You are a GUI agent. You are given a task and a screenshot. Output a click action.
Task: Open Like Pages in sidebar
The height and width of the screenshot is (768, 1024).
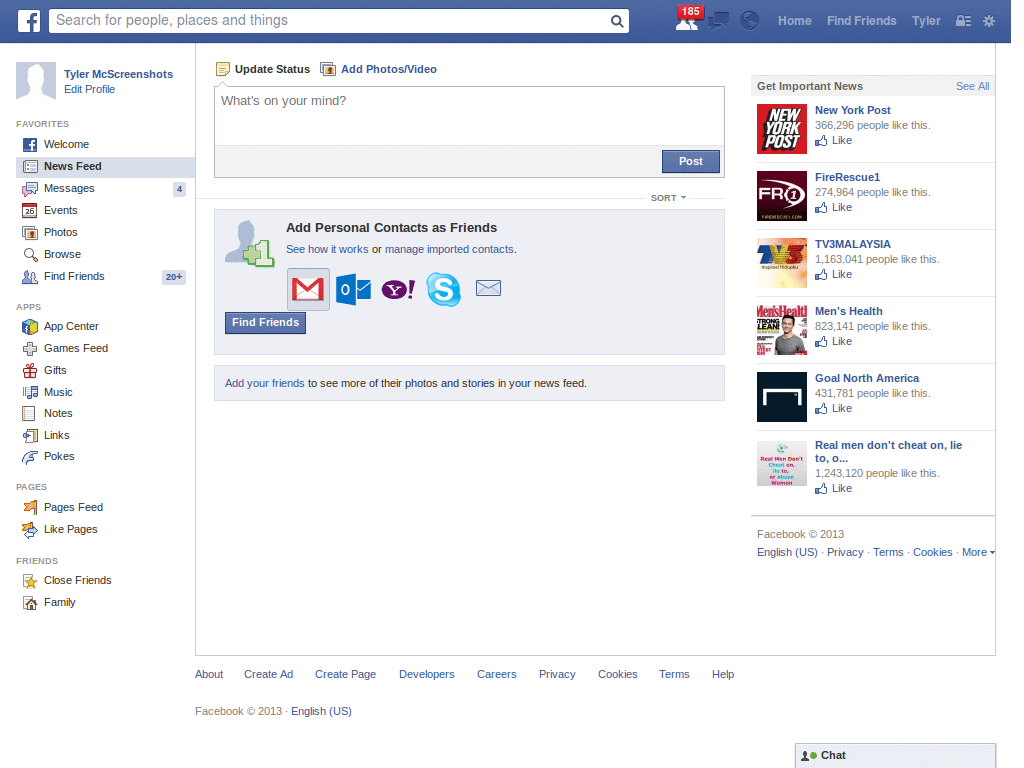coord(71,530)
